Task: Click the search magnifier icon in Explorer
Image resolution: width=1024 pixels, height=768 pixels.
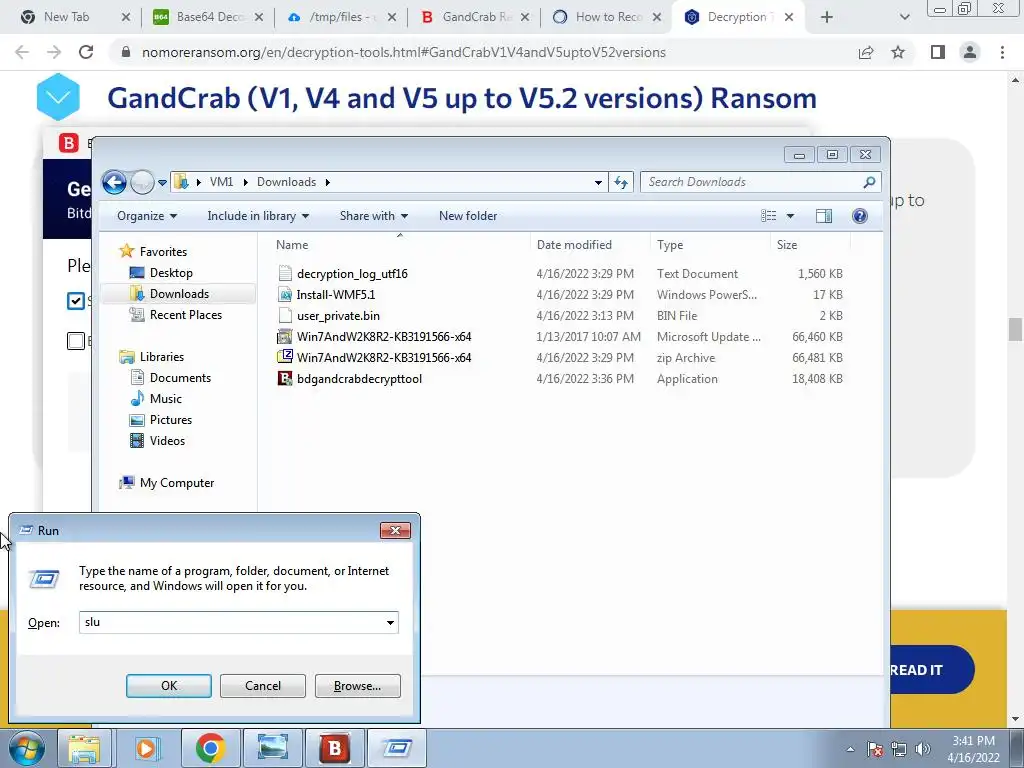Action: coord(869,182)
